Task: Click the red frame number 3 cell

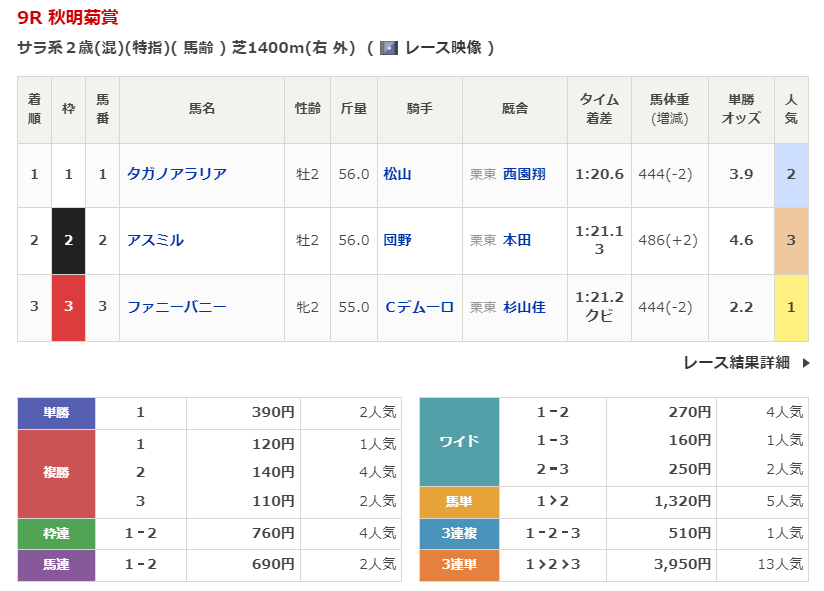Action: point(69,307)
